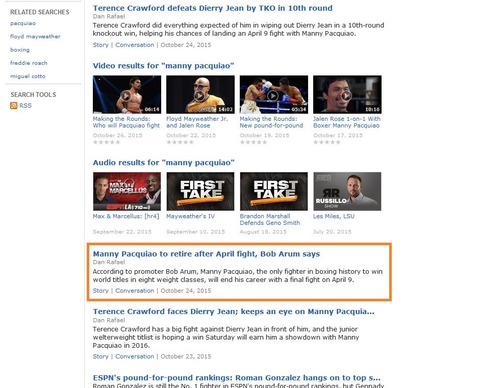
Task: Open Story link under Pacquiao to retire article
Action: [x=101, y=291]
